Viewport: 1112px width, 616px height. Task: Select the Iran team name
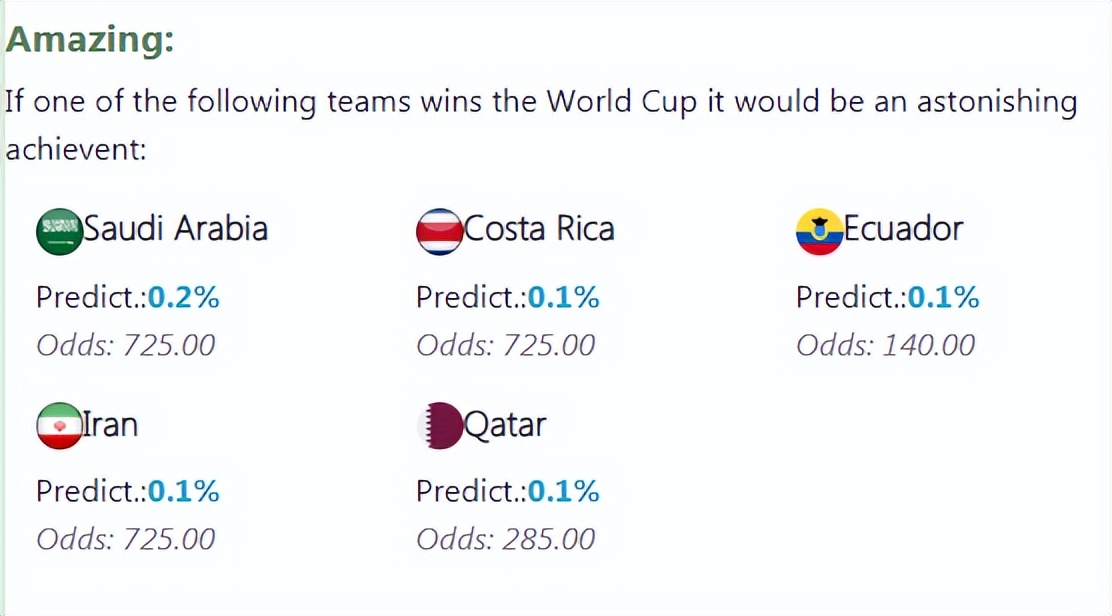[x=110, y=424]
